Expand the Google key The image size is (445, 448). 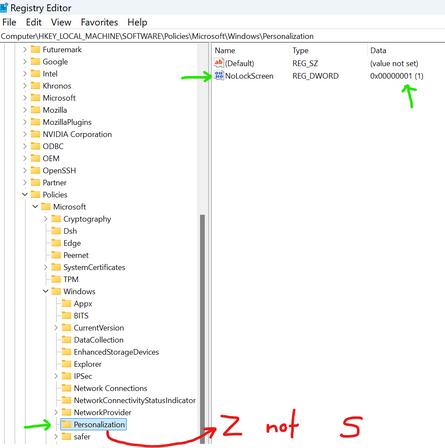pos(25,62)
